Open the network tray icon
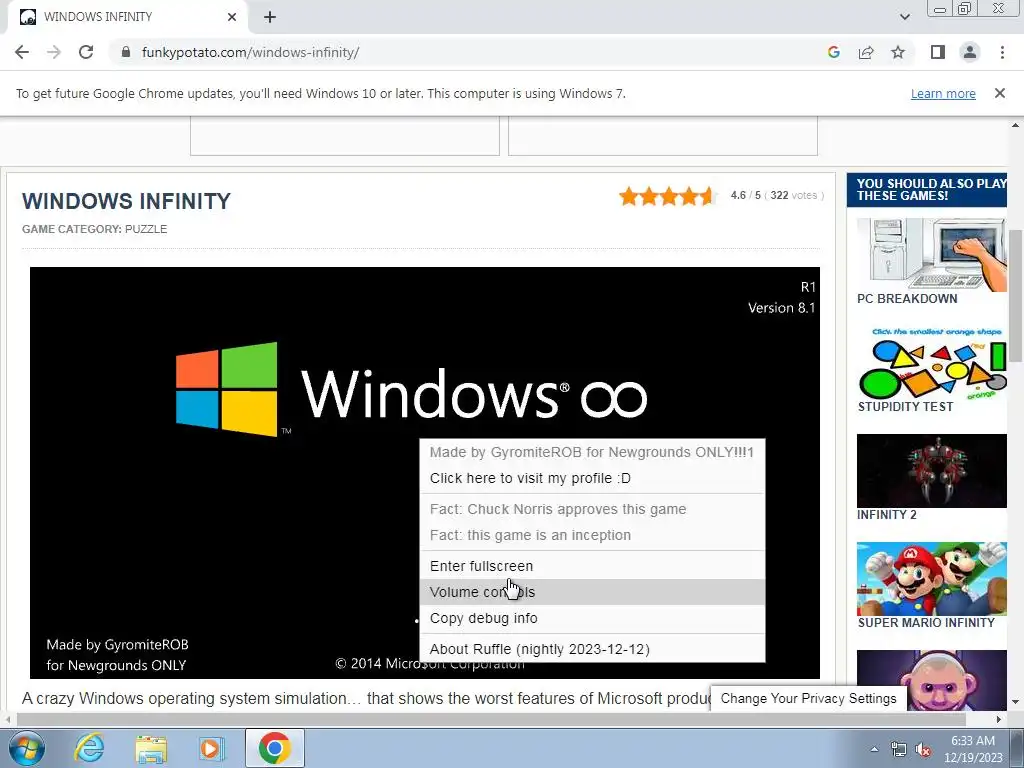Viewport: 1024px width, 768px height. [899, 750]
